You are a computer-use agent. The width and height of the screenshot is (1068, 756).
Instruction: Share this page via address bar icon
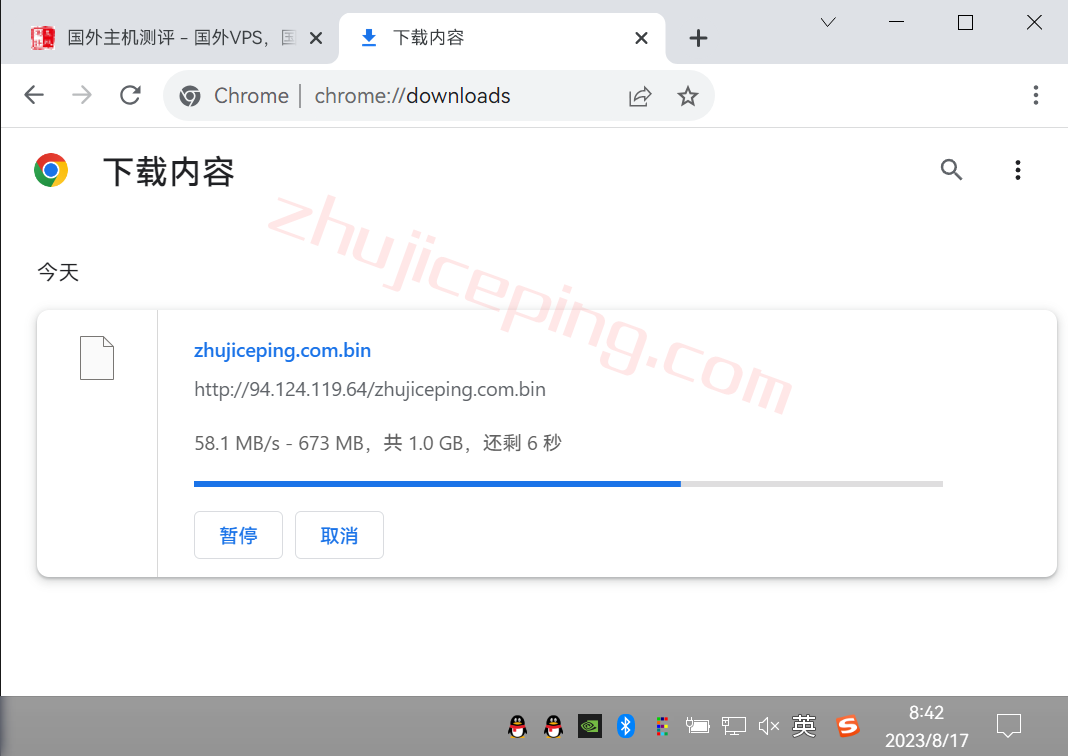click(640, 96)
